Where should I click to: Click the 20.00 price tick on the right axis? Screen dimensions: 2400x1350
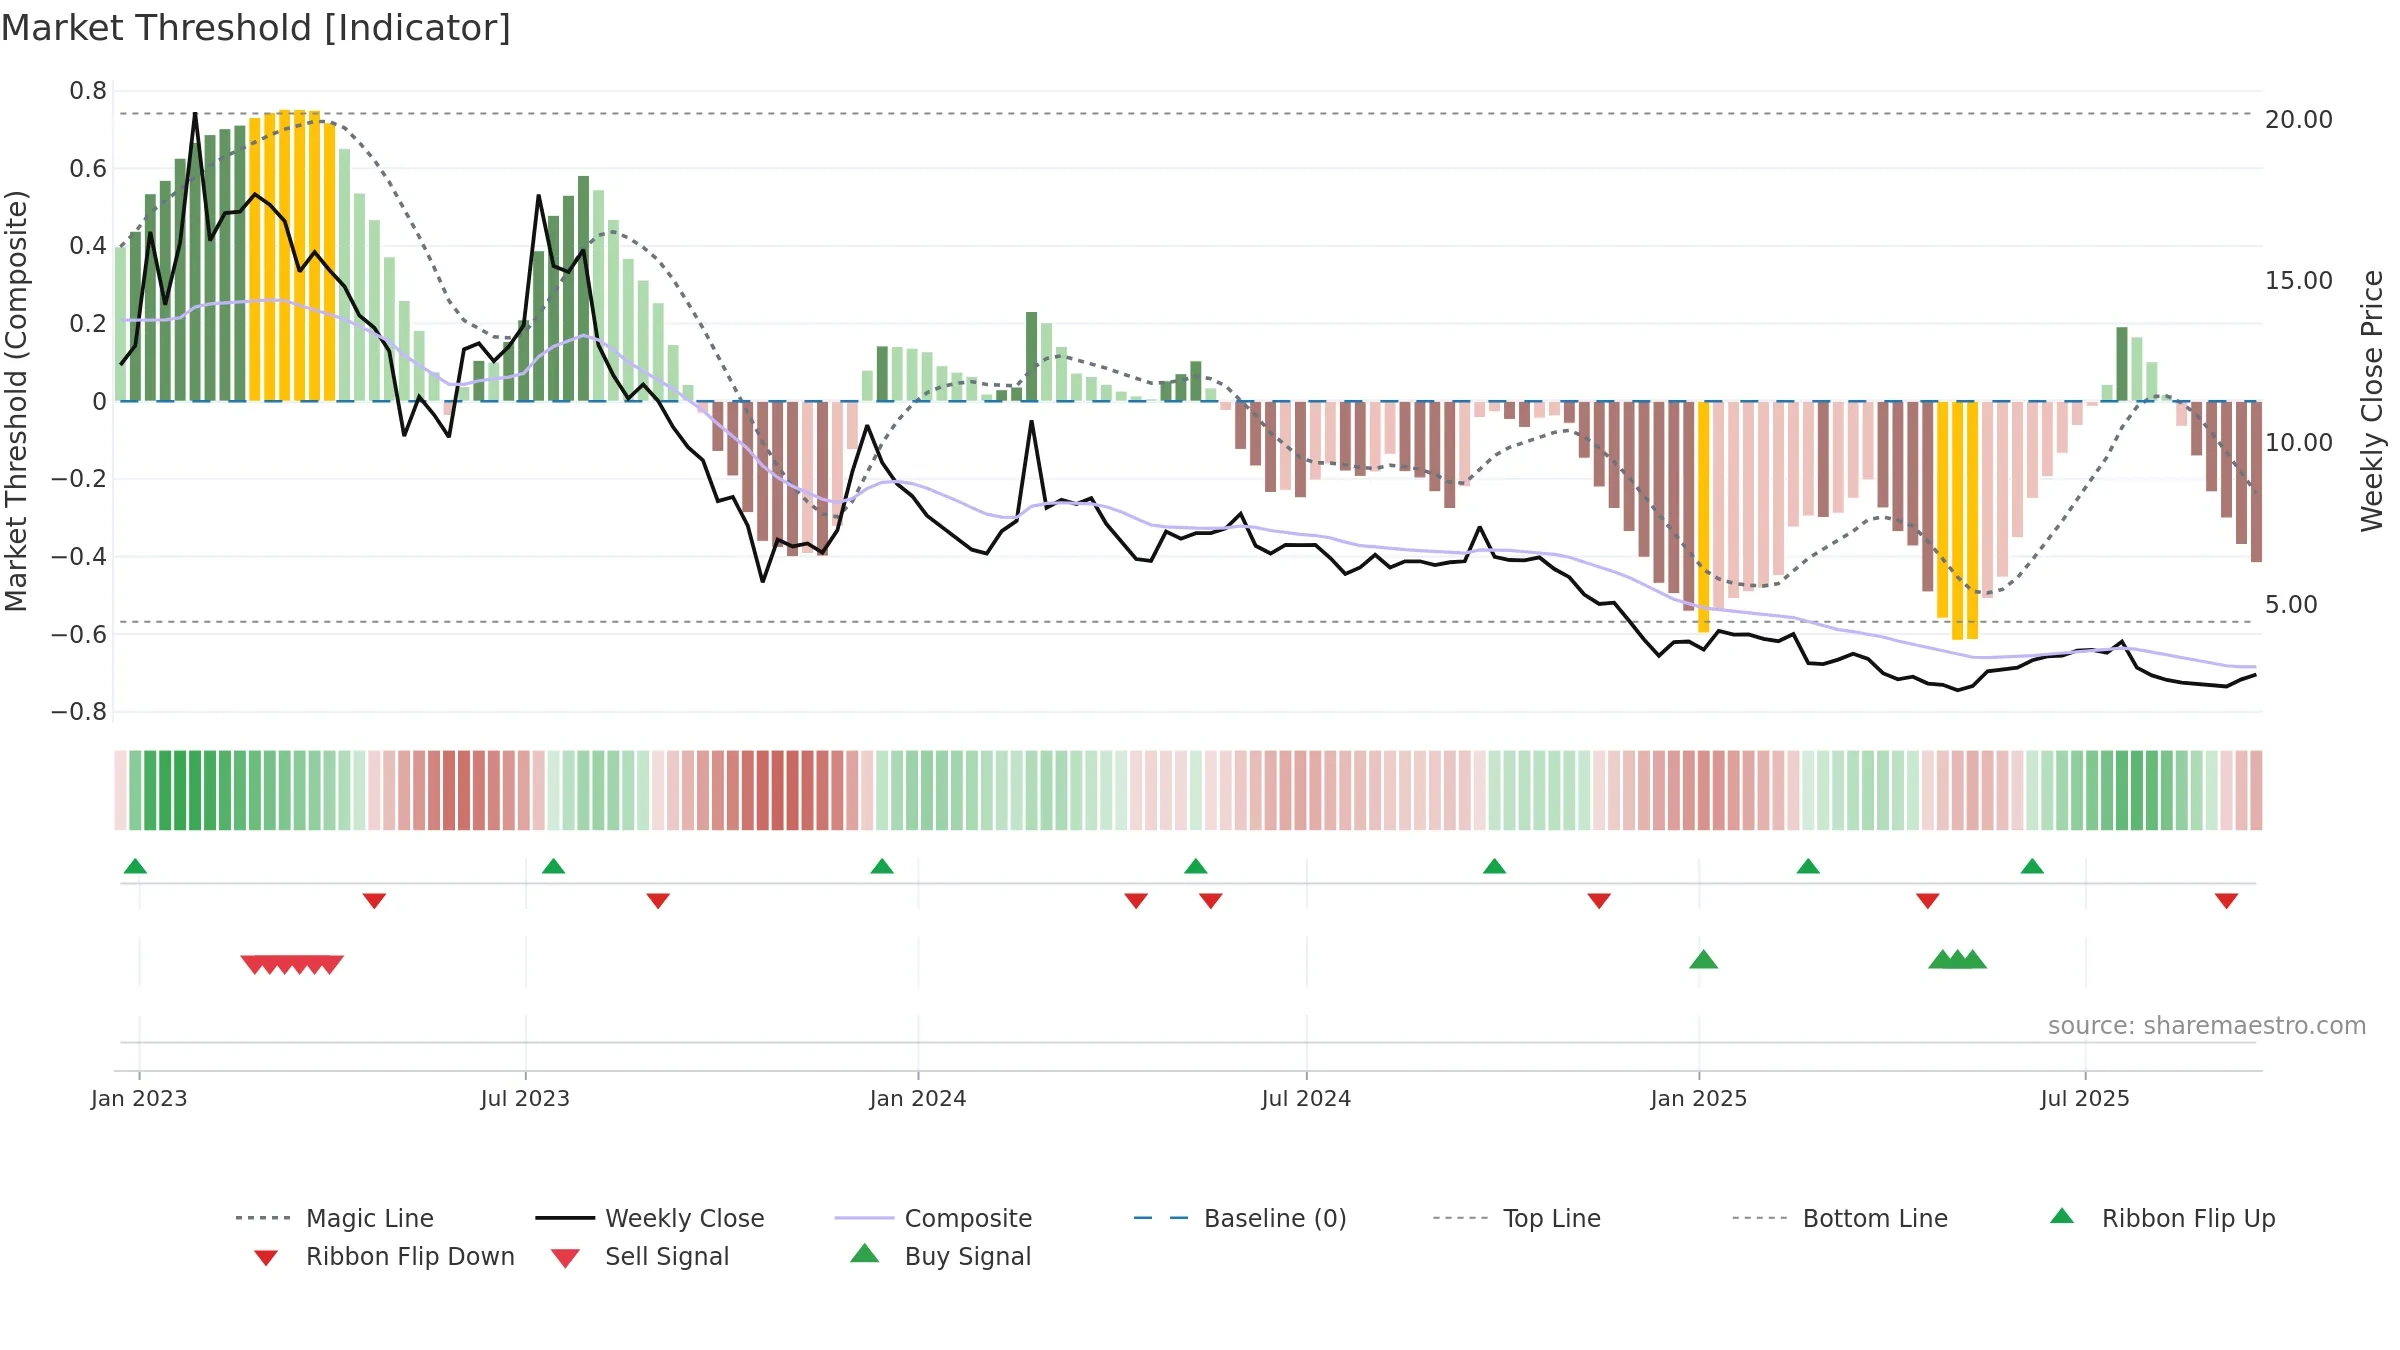tap(2299, 120)
